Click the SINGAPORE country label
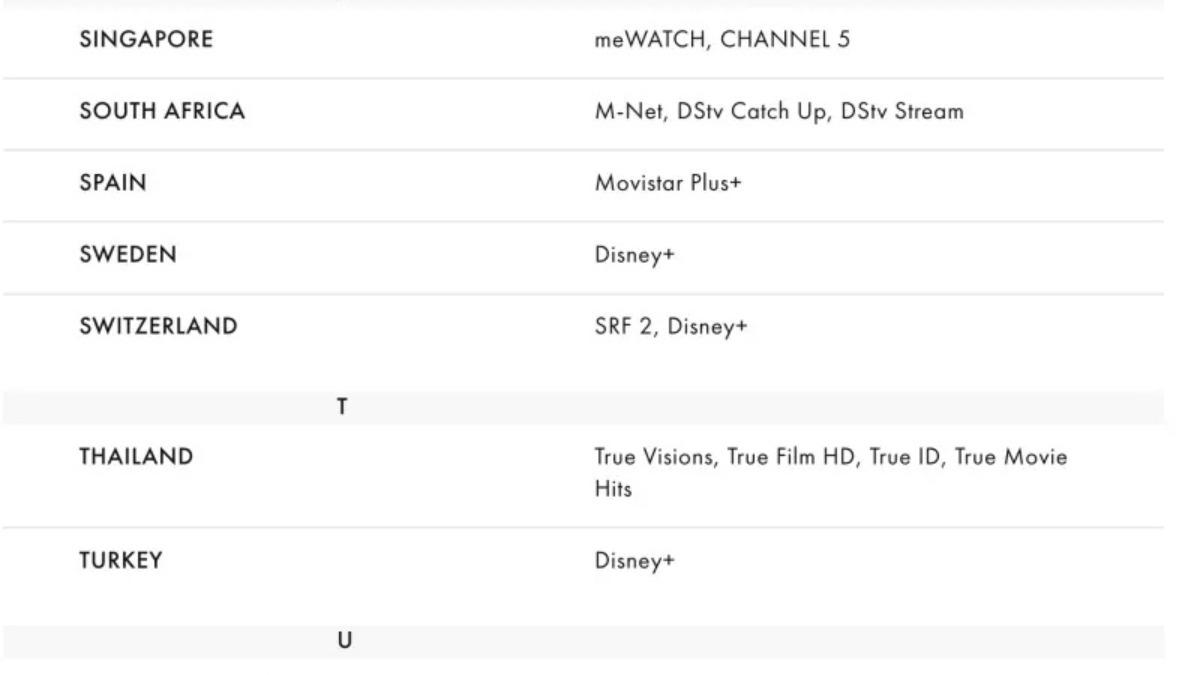Screen dimensions: 1200x675 146,41
